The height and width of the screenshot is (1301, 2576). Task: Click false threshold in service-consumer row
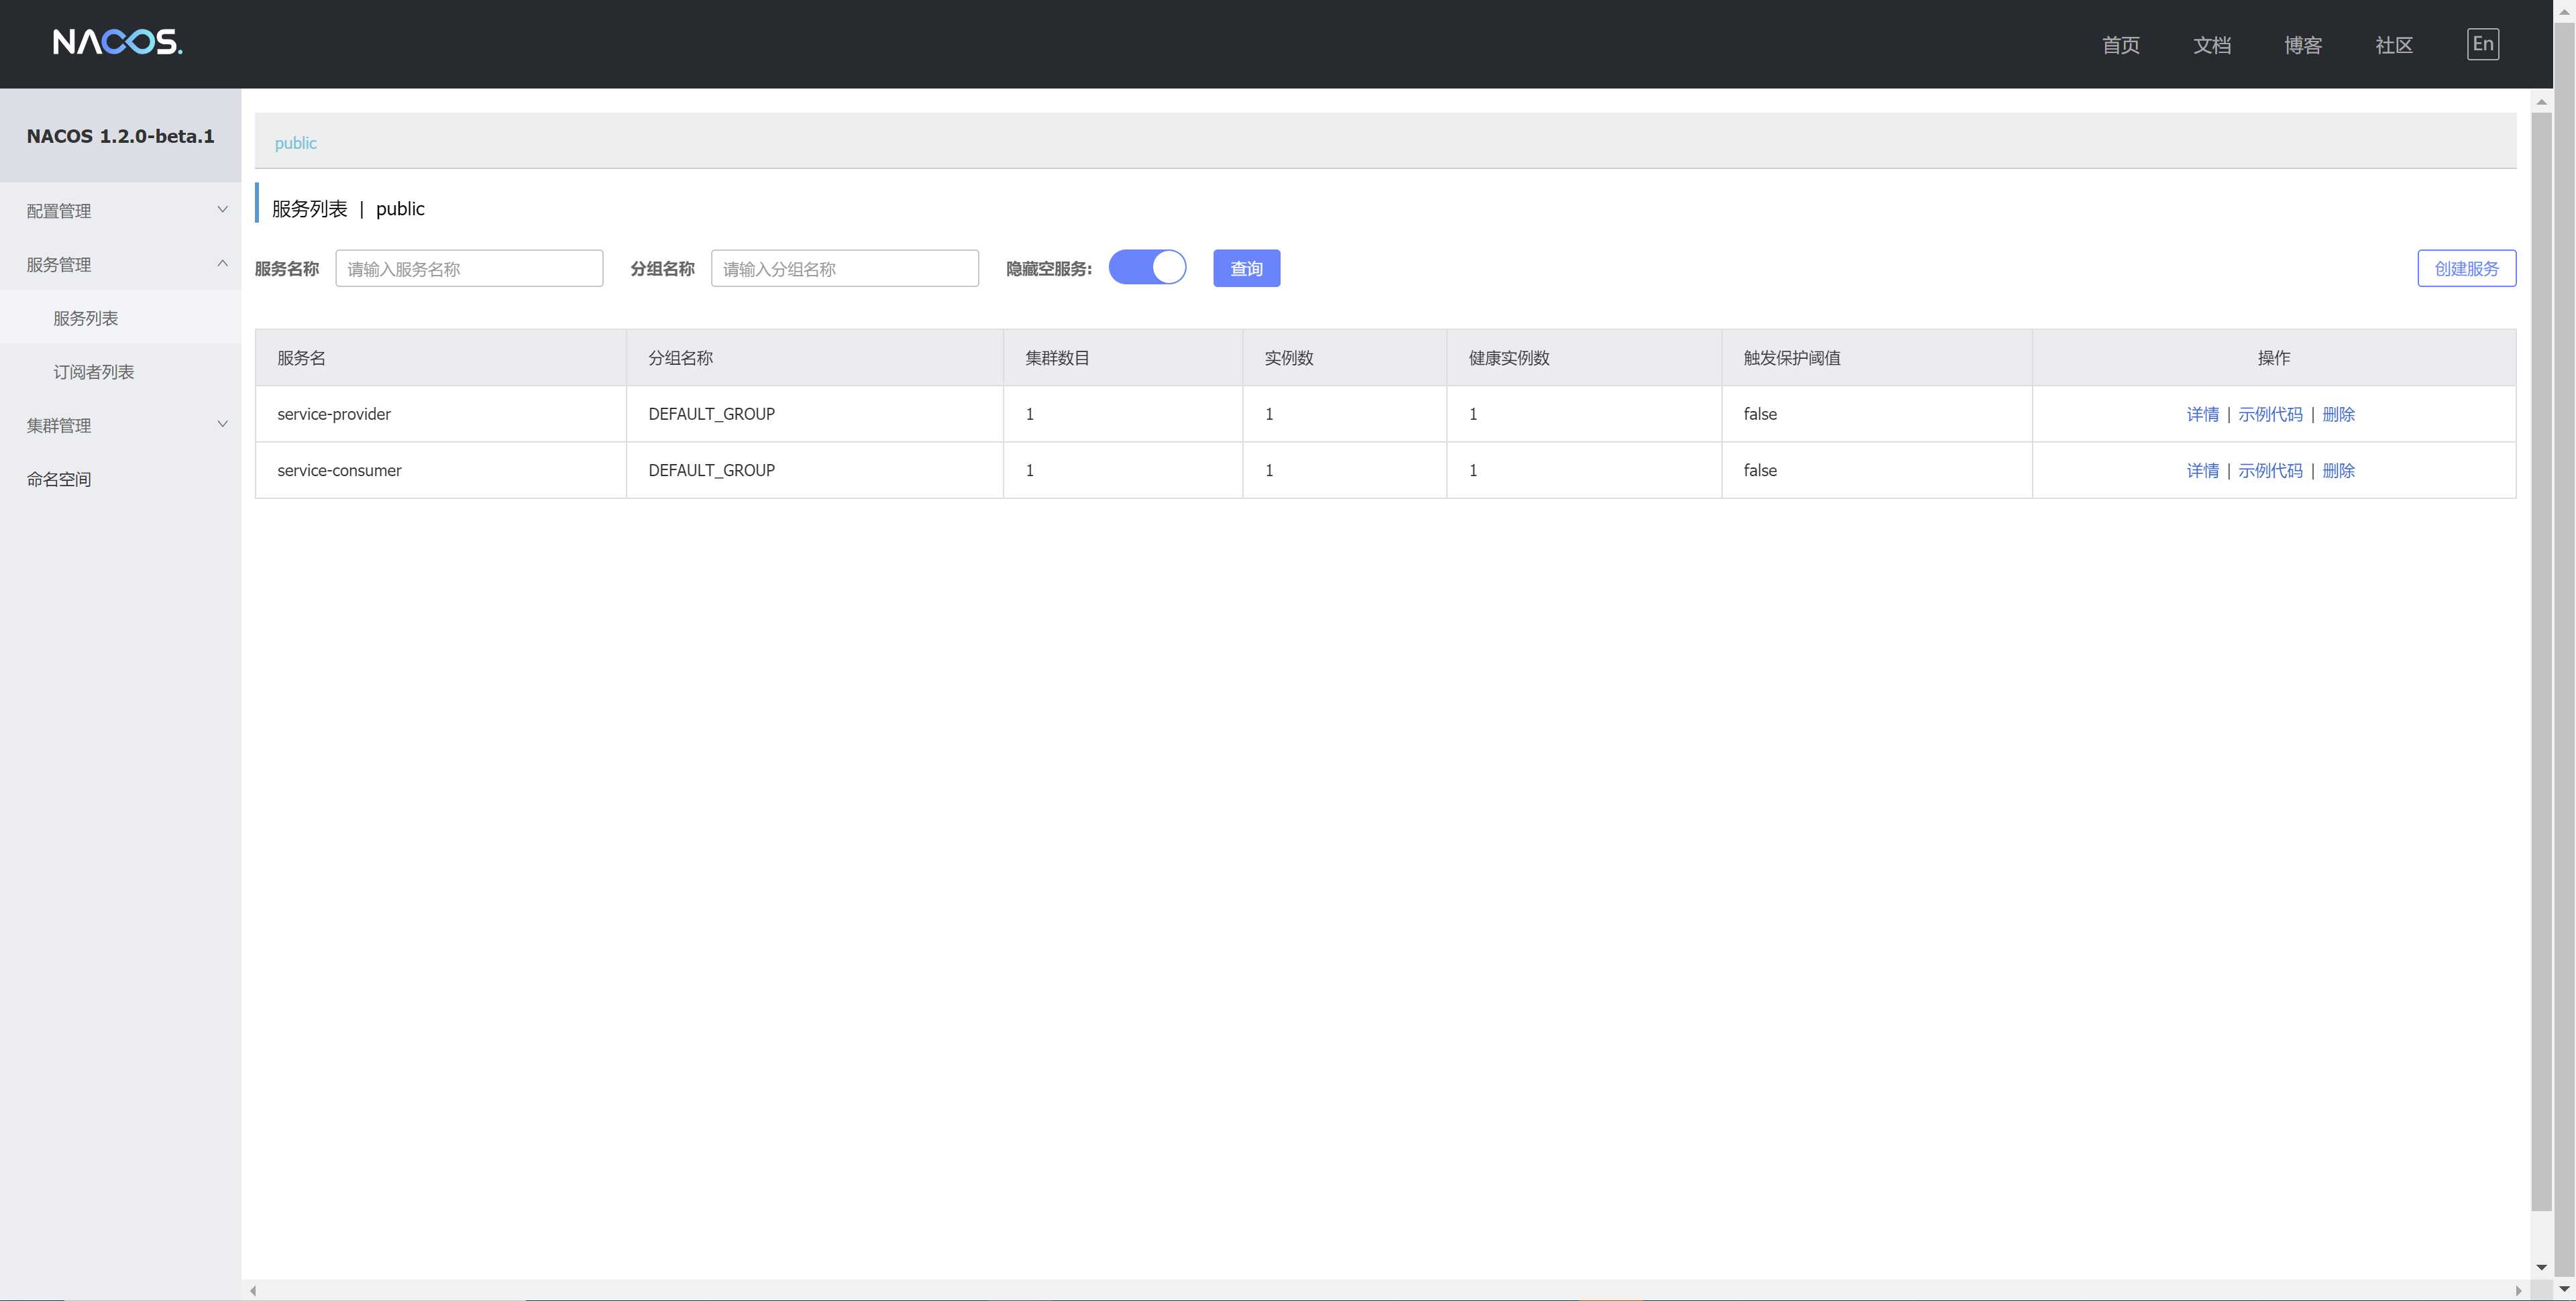point(1760,470)
